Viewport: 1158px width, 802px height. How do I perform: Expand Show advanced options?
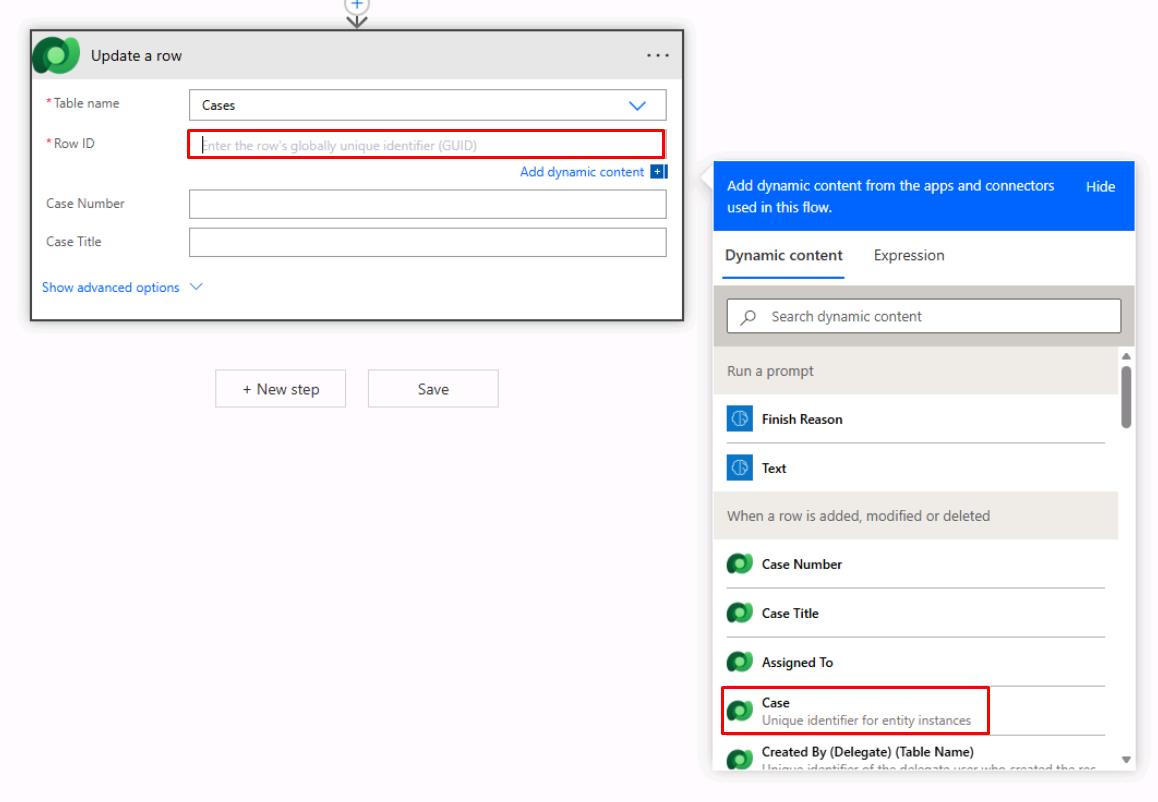[122, 287]
